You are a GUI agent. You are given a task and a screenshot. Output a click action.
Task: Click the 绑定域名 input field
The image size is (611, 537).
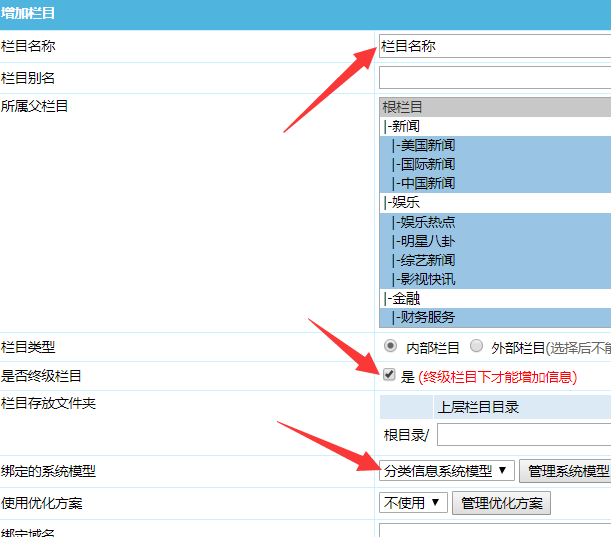(x=495, y=531)
